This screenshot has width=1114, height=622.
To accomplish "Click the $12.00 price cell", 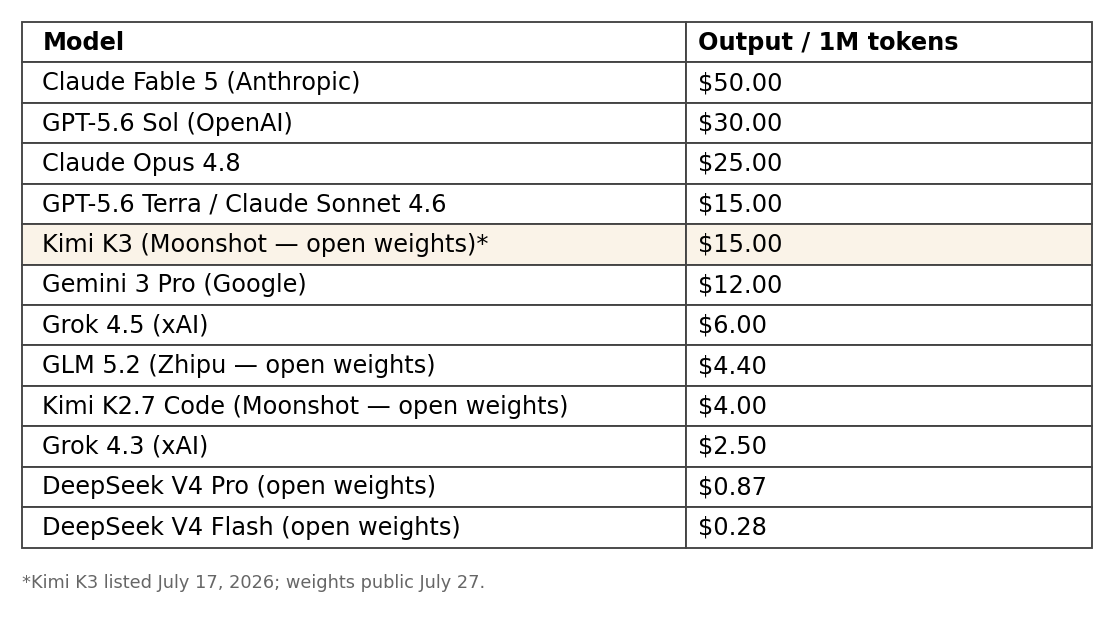I will (889, 285).
